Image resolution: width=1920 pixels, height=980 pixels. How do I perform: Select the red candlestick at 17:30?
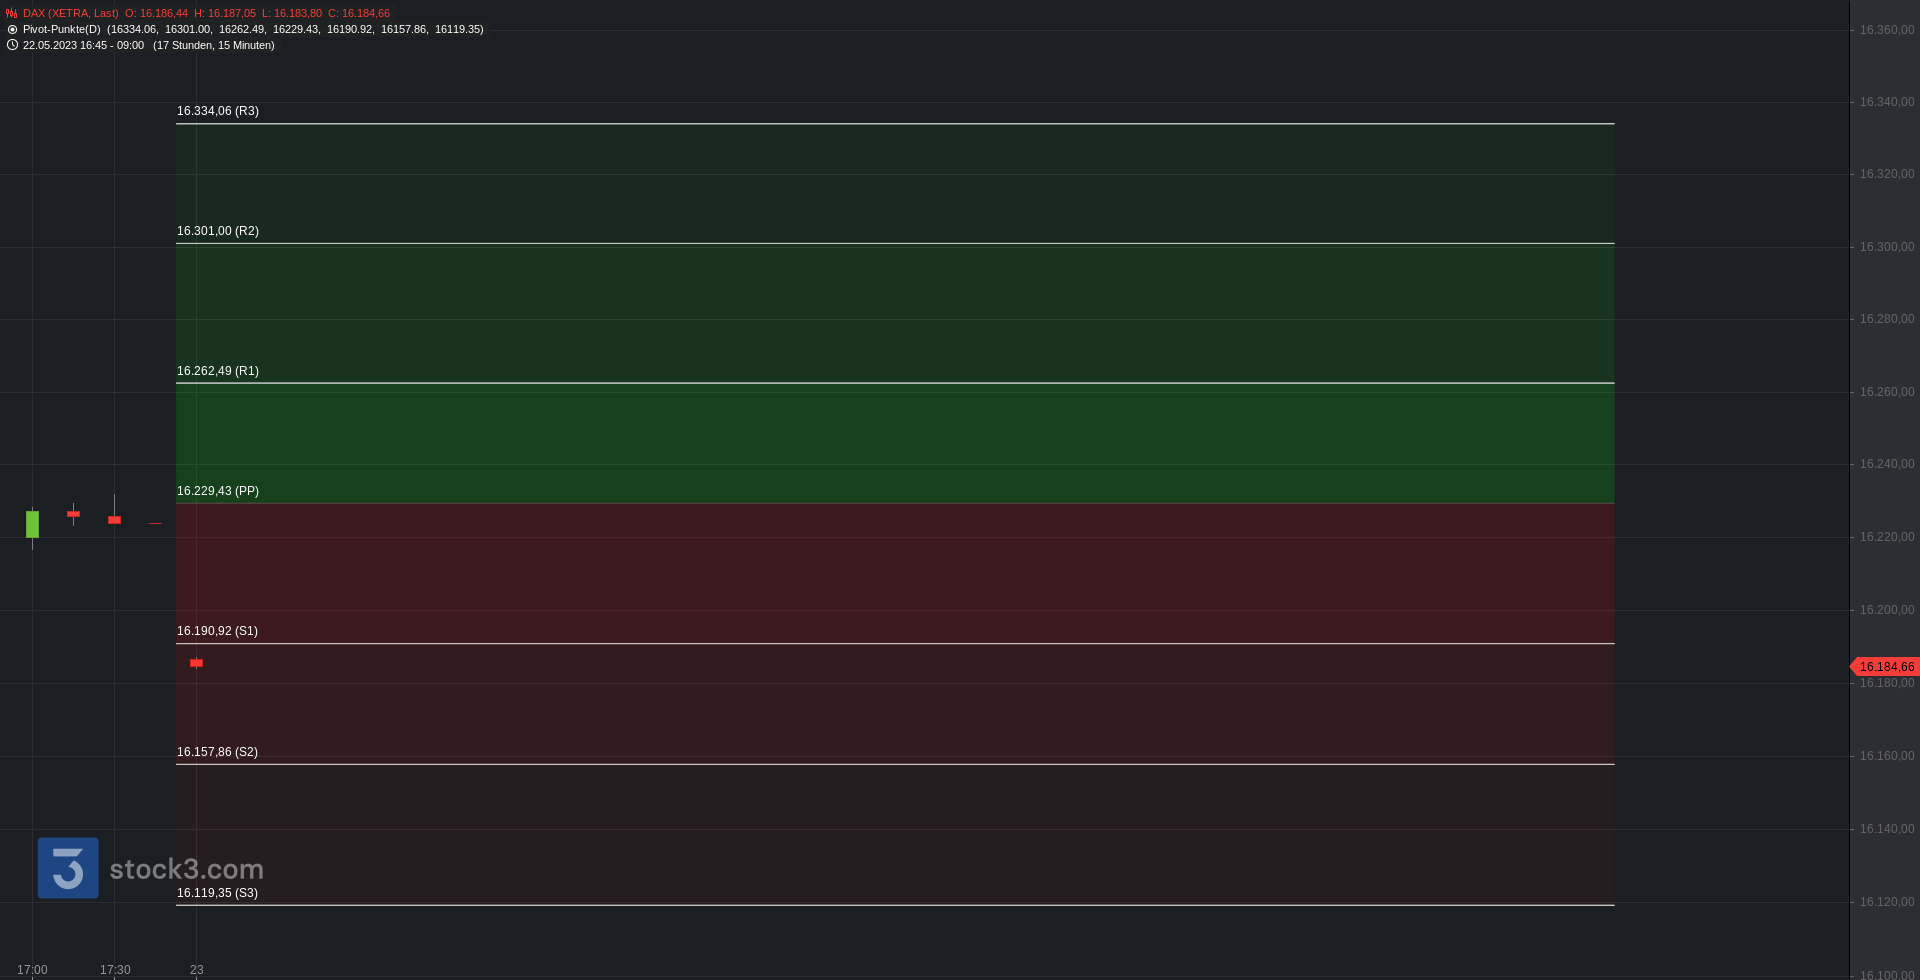tap(114, 519)
